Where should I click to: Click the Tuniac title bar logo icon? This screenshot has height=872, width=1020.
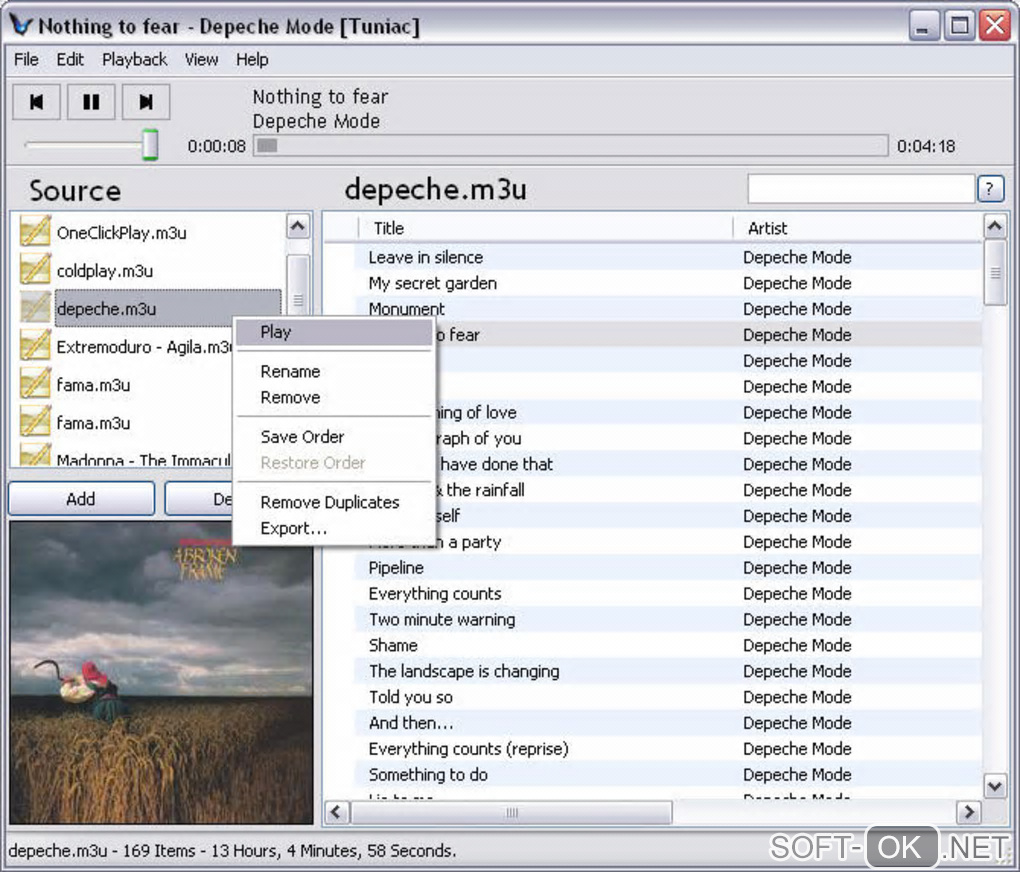(x=21, y=25)
